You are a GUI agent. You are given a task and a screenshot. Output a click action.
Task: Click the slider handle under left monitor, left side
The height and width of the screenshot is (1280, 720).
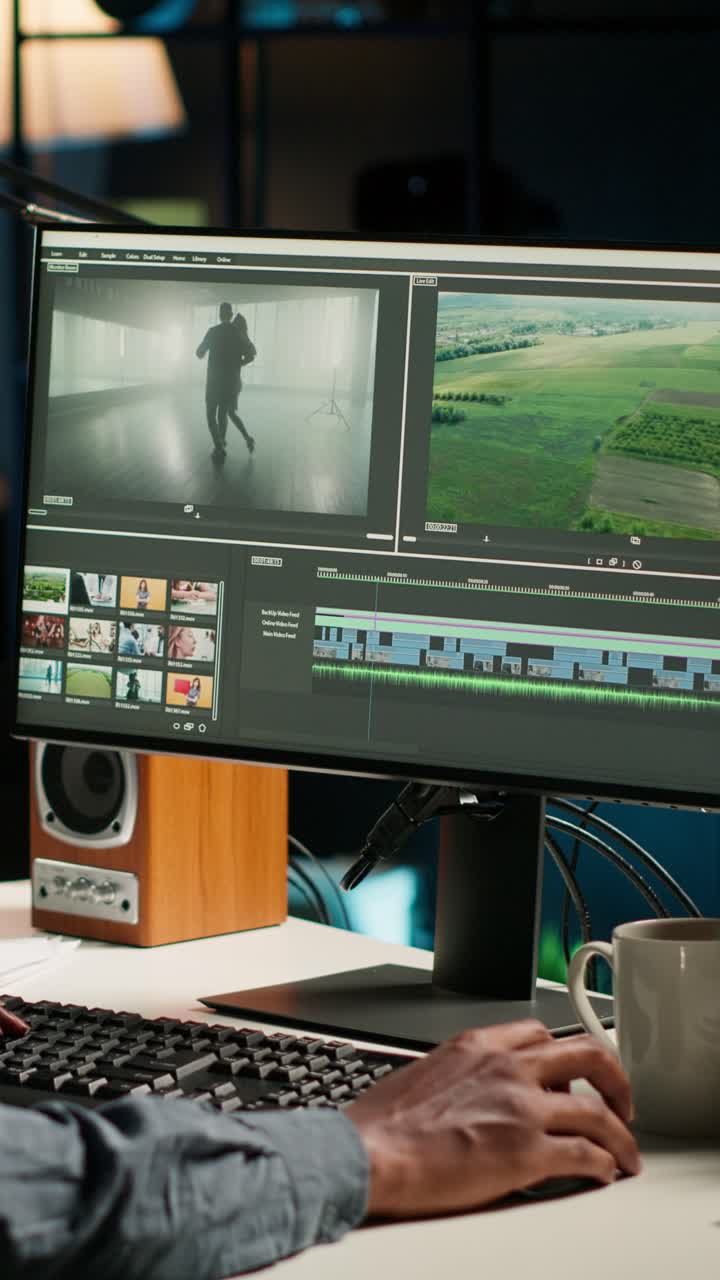[37, 512]
